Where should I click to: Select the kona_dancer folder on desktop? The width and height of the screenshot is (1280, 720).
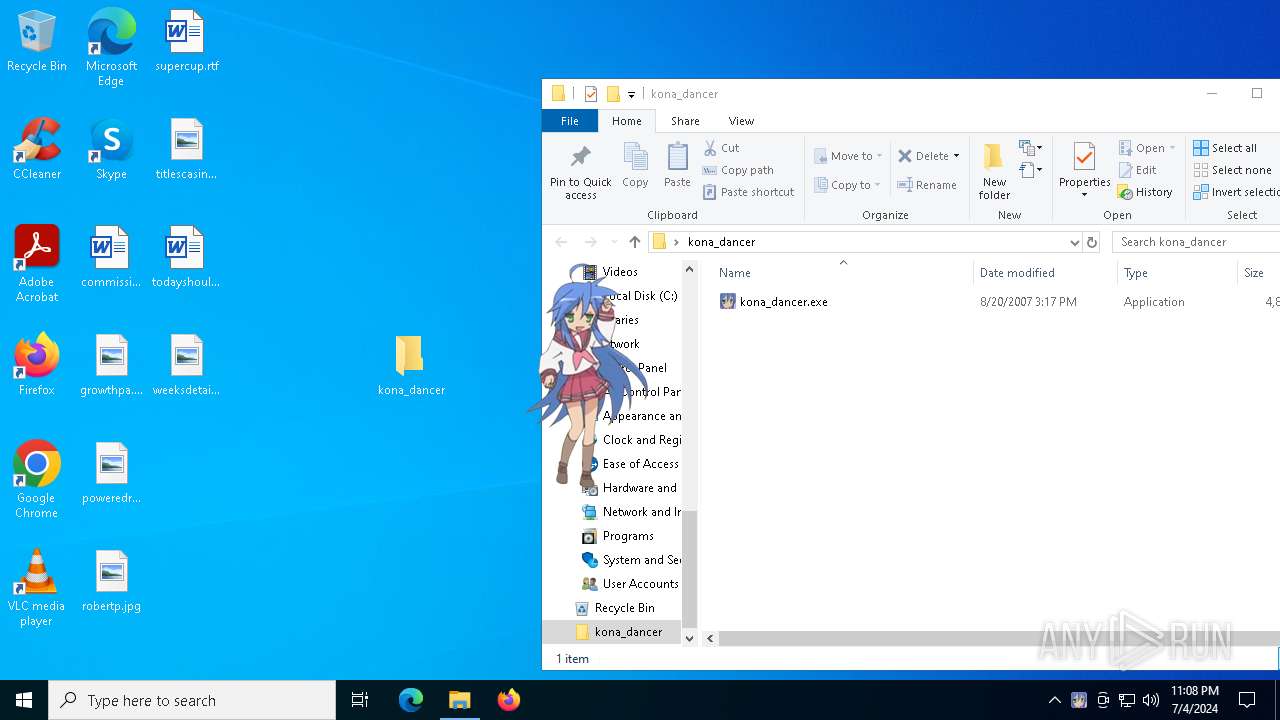(411, 366)
